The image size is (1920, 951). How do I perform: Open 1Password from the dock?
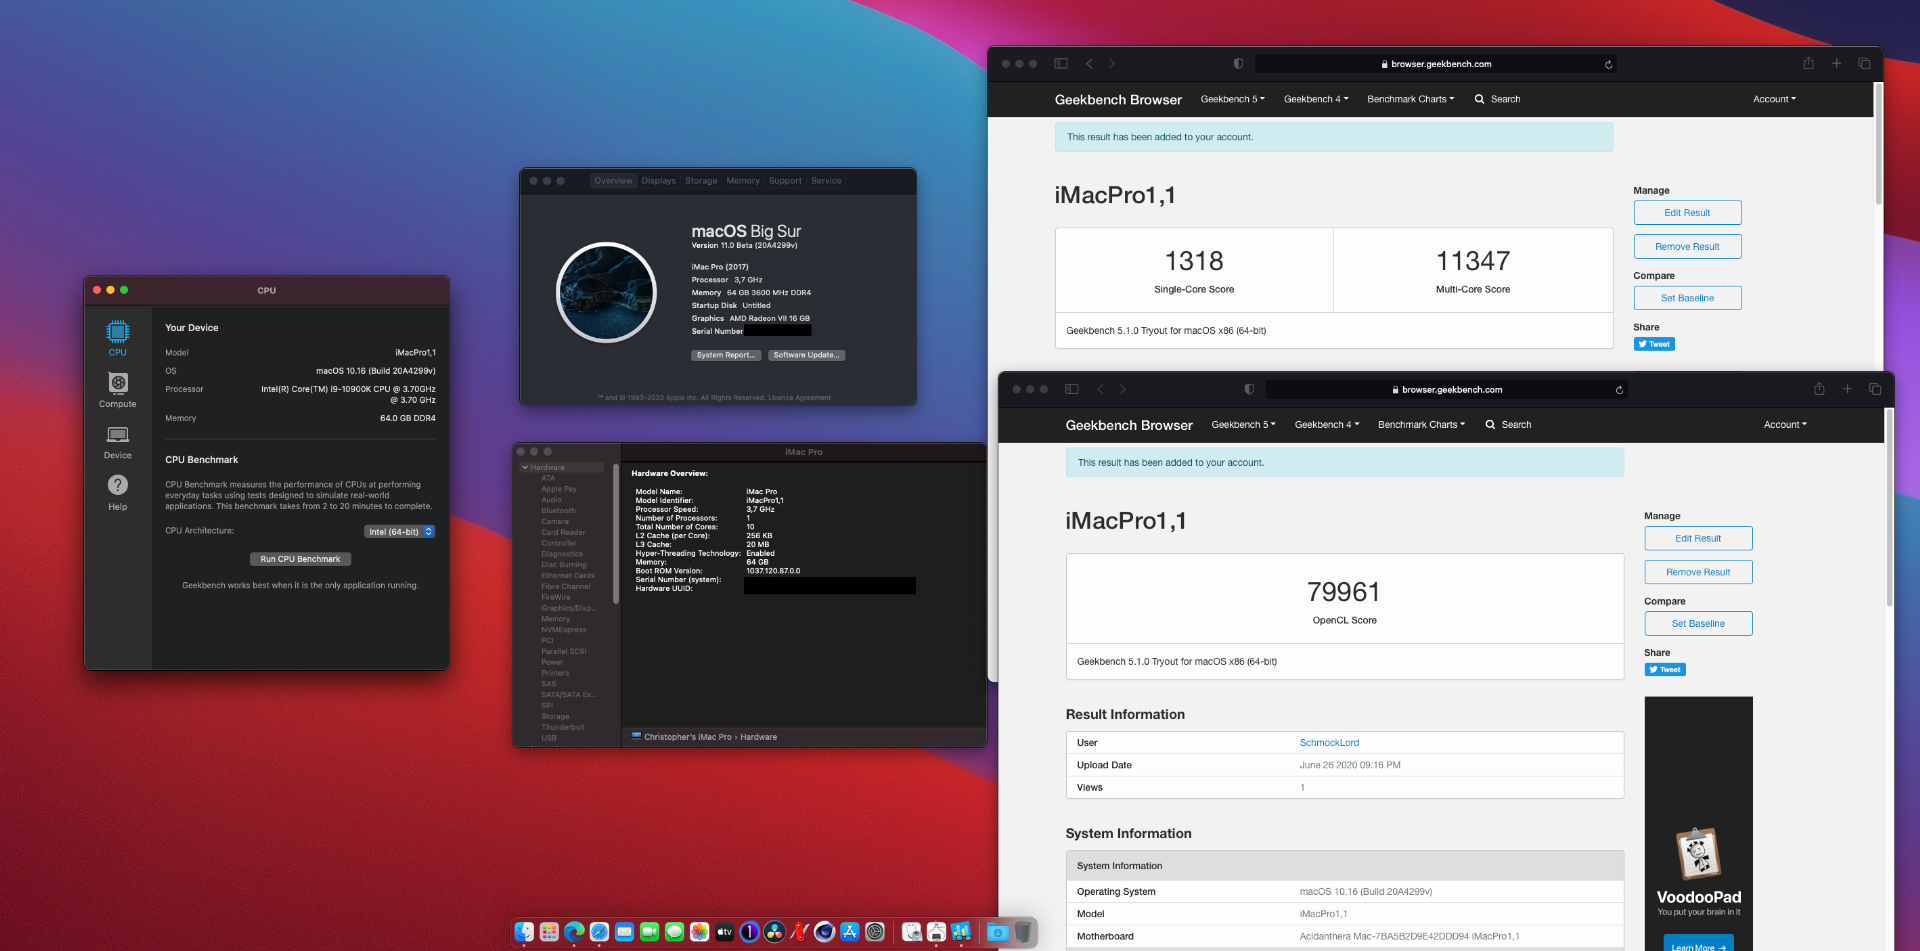[x=749, y=932]
